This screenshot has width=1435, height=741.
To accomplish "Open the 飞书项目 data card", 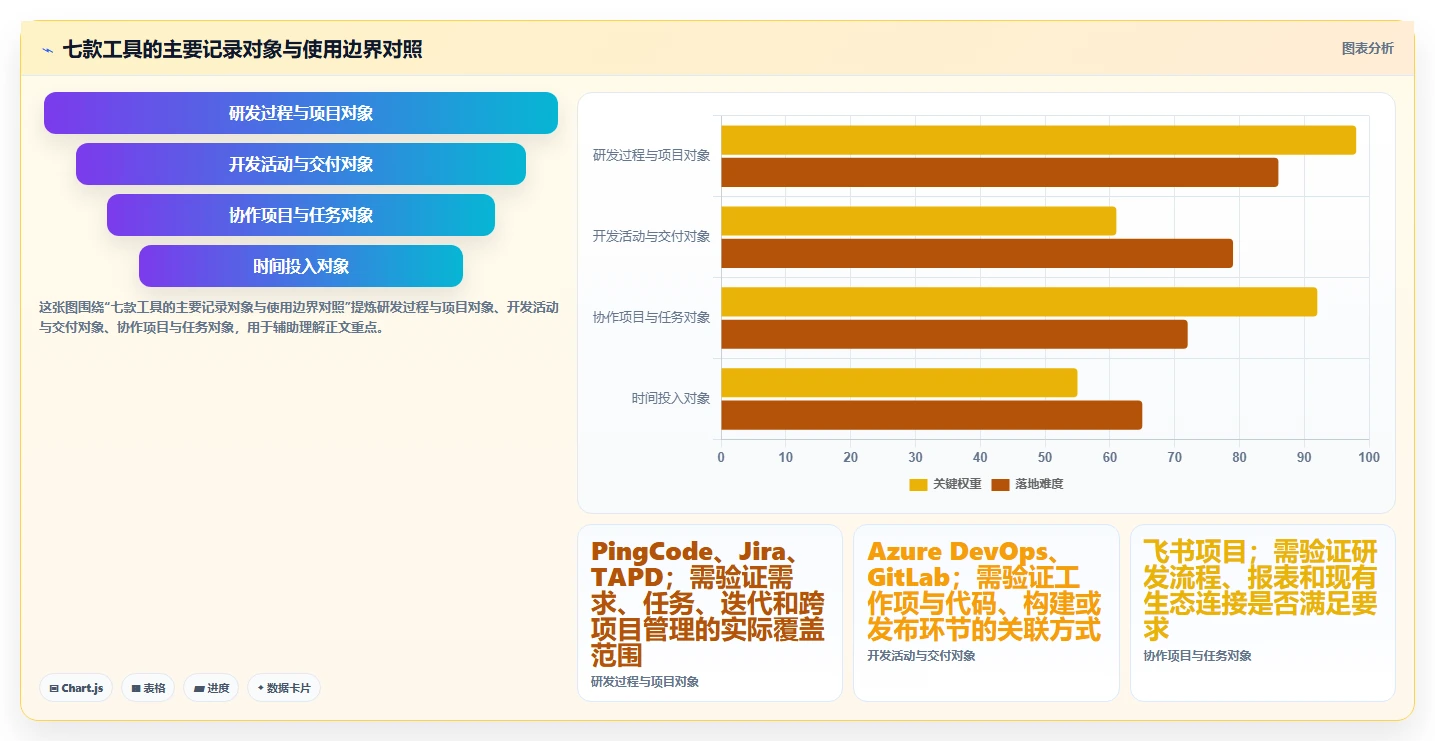I will (1262, 613).
